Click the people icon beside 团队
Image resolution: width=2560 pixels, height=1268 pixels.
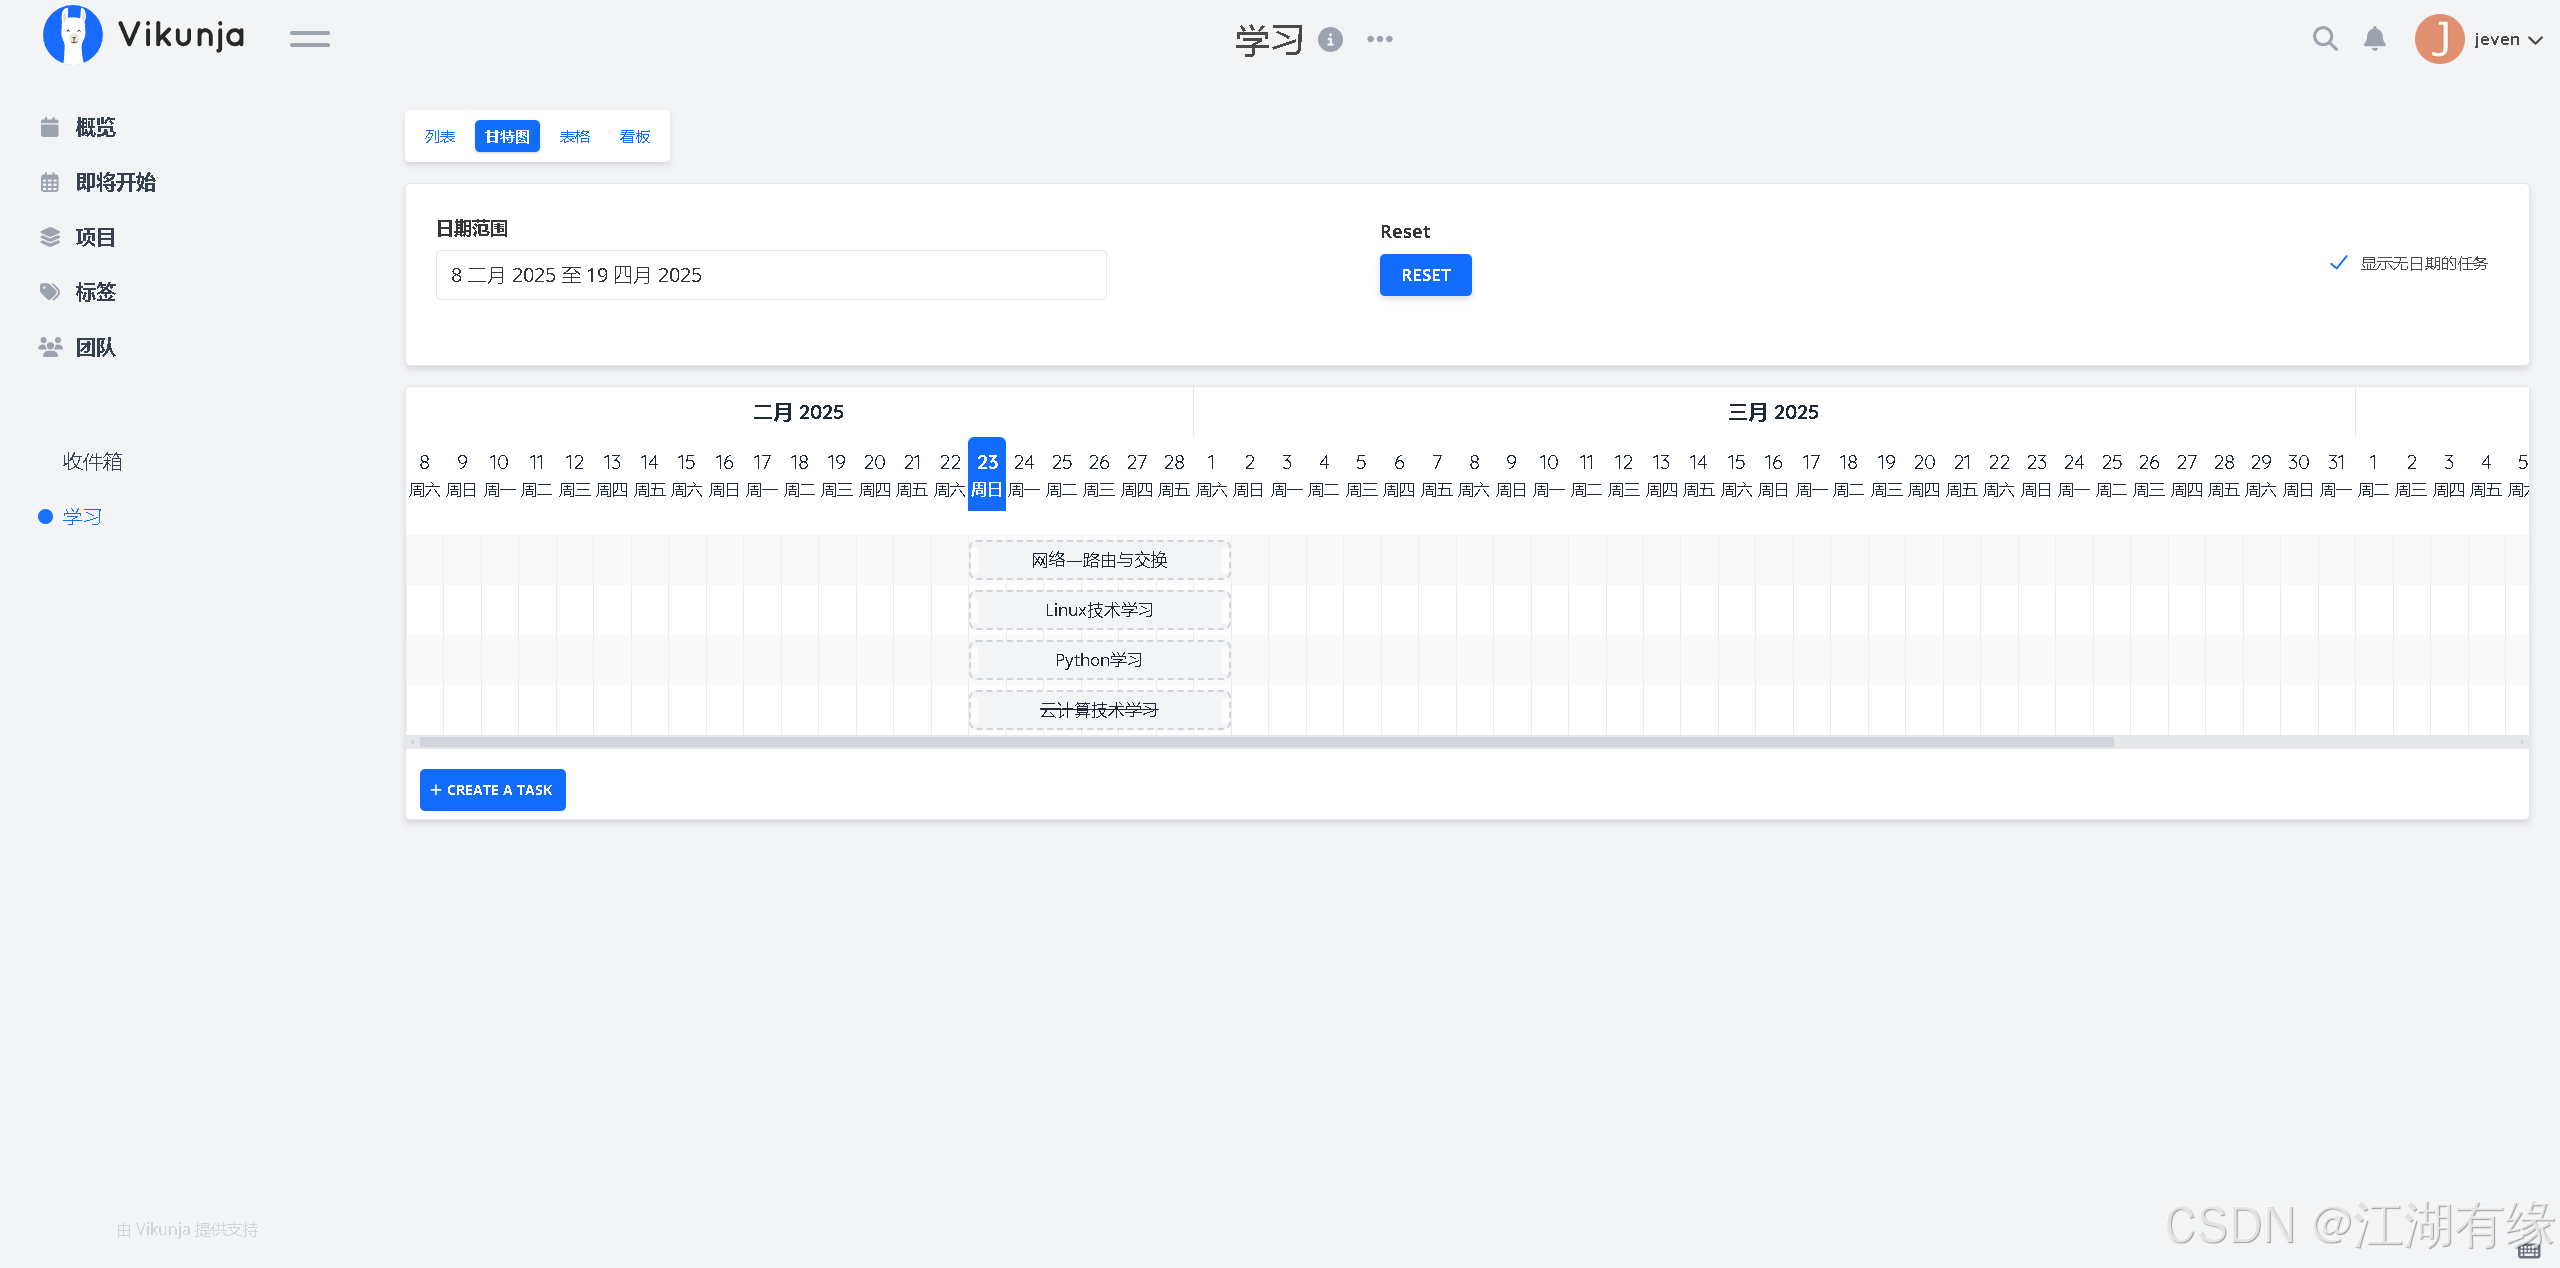coord(50,347)
